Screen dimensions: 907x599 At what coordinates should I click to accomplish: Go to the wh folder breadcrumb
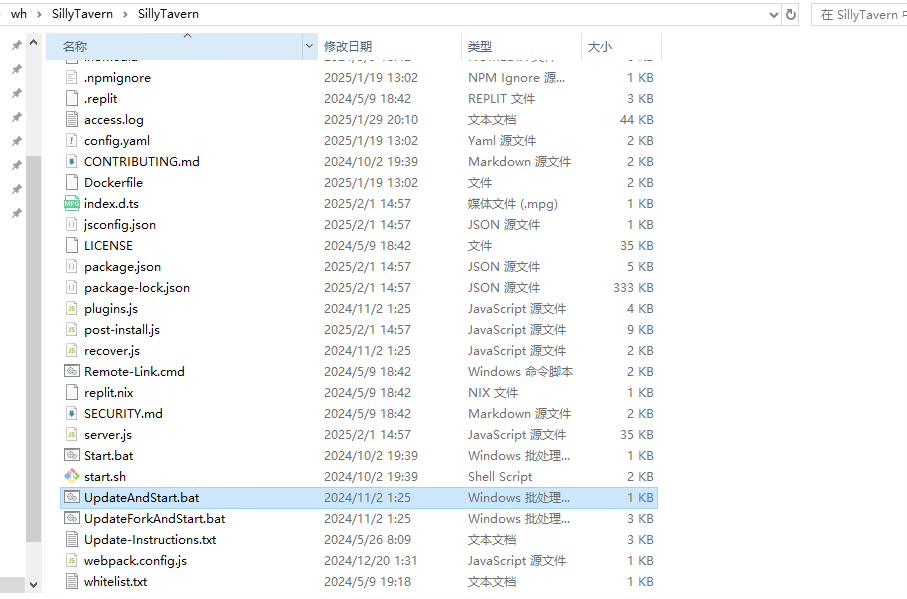19,14
